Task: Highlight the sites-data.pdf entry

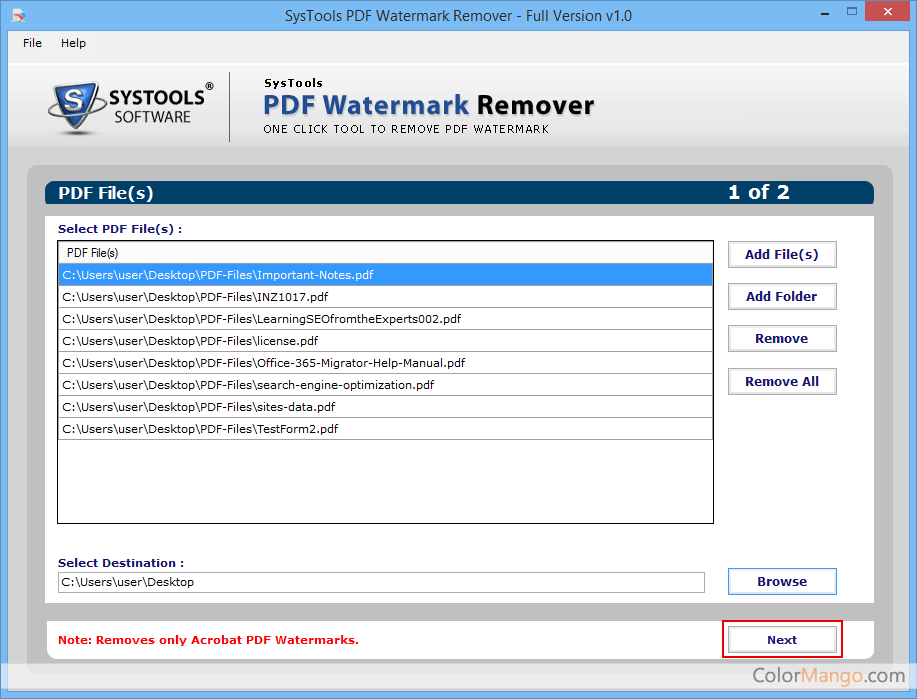Action: click(198, 407)
